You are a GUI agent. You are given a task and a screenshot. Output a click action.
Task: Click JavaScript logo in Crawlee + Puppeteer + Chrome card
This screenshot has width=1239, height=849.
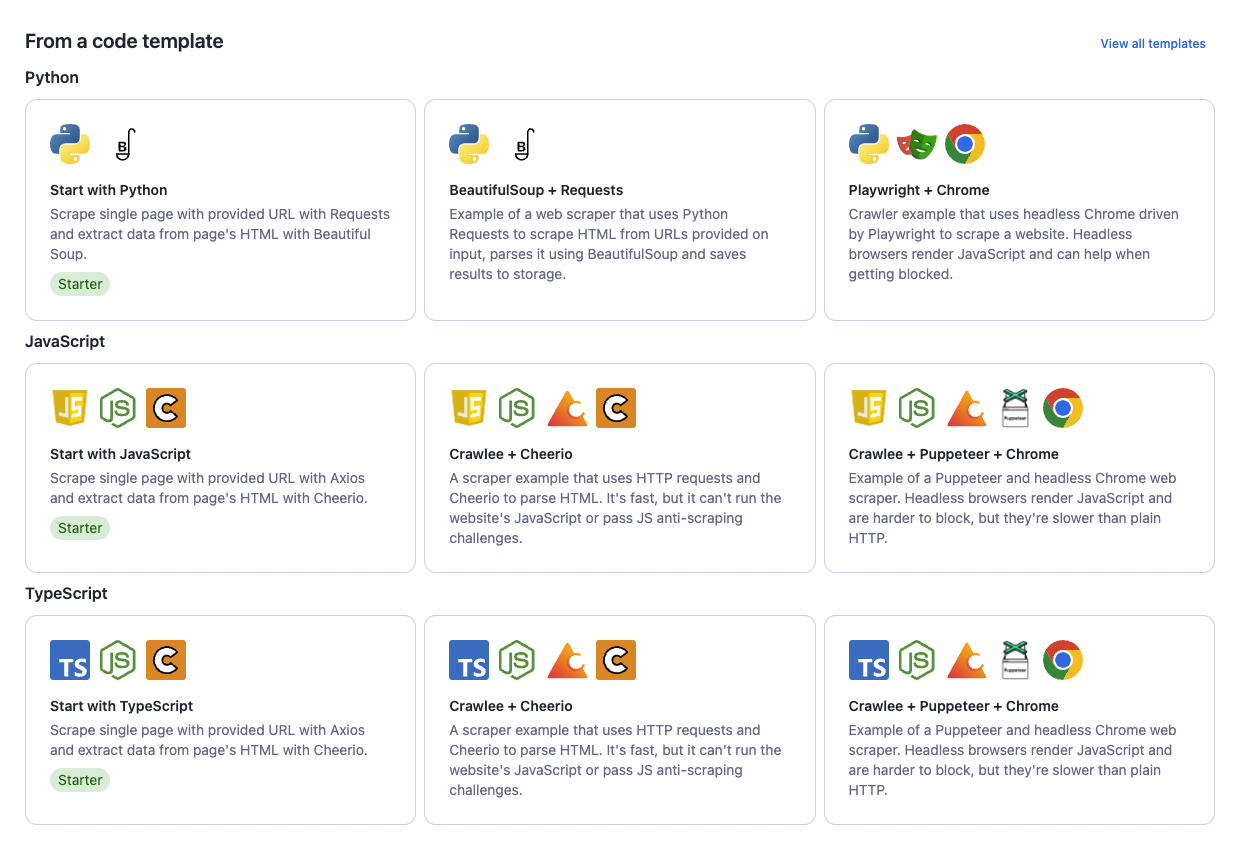click(x=868, y=408)
